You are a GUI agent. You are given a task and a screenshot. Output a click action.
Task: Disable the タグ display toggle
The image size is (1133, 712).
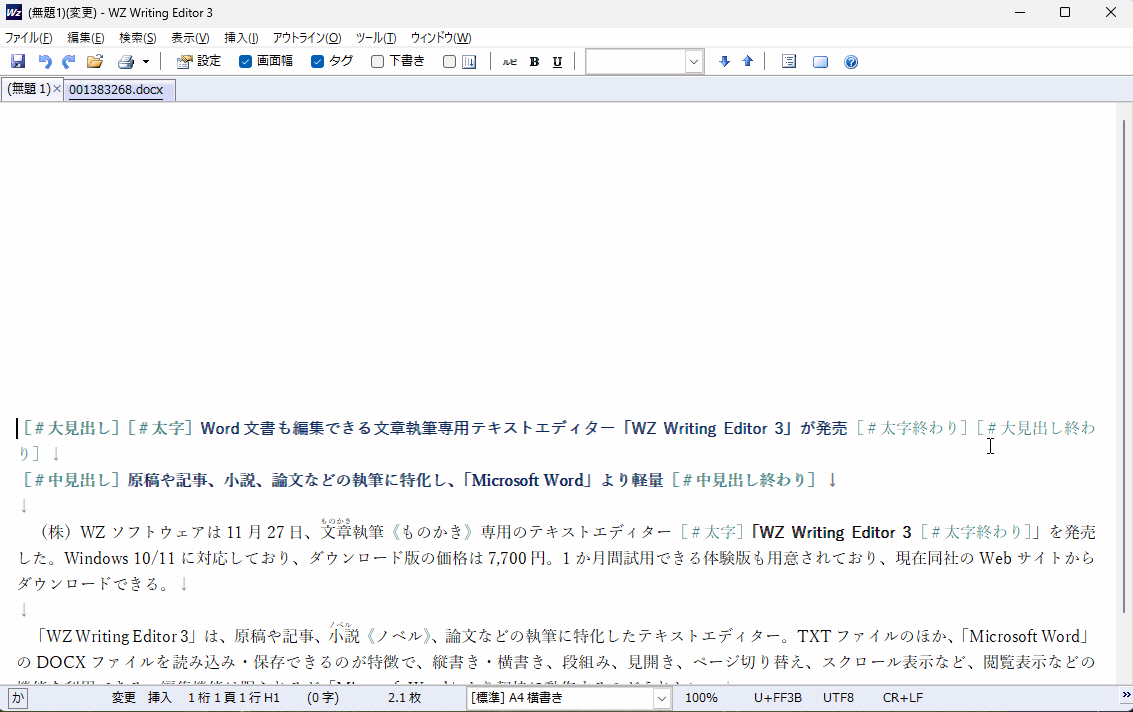(x=330, y=61)
